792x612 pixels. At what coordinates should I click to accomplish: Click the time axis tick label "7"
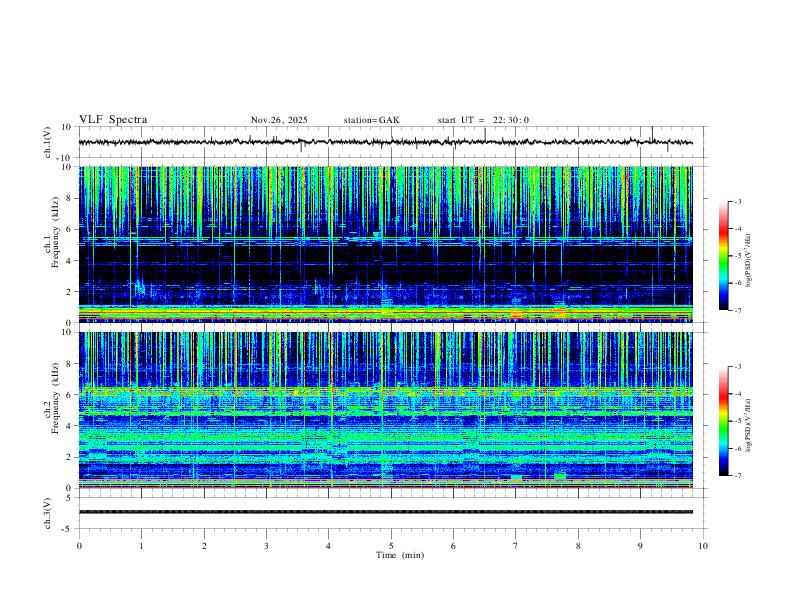point(516,546)
